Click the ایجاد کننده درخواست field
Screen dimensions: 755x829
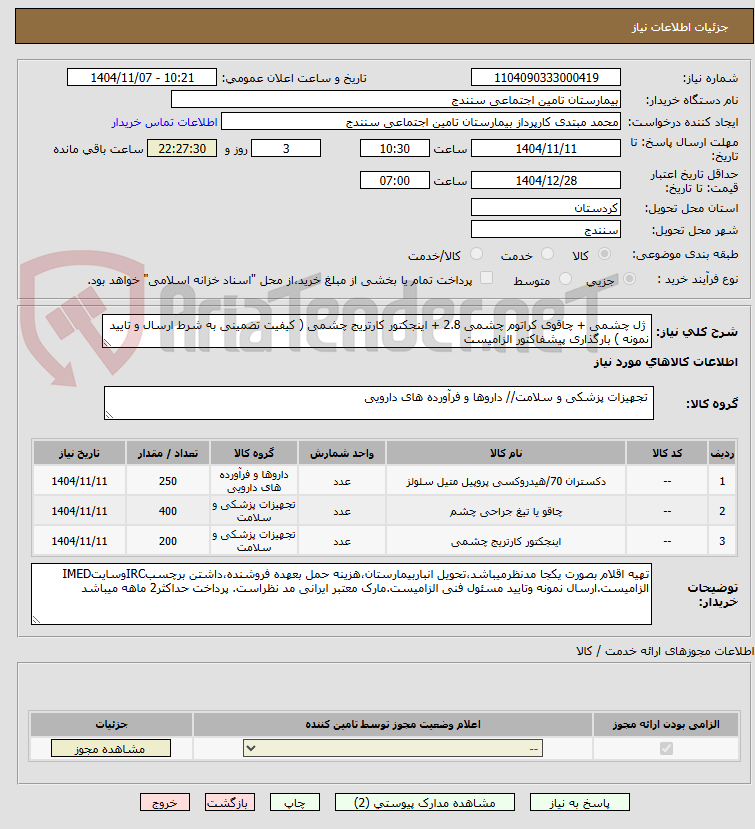click(421, 122)
